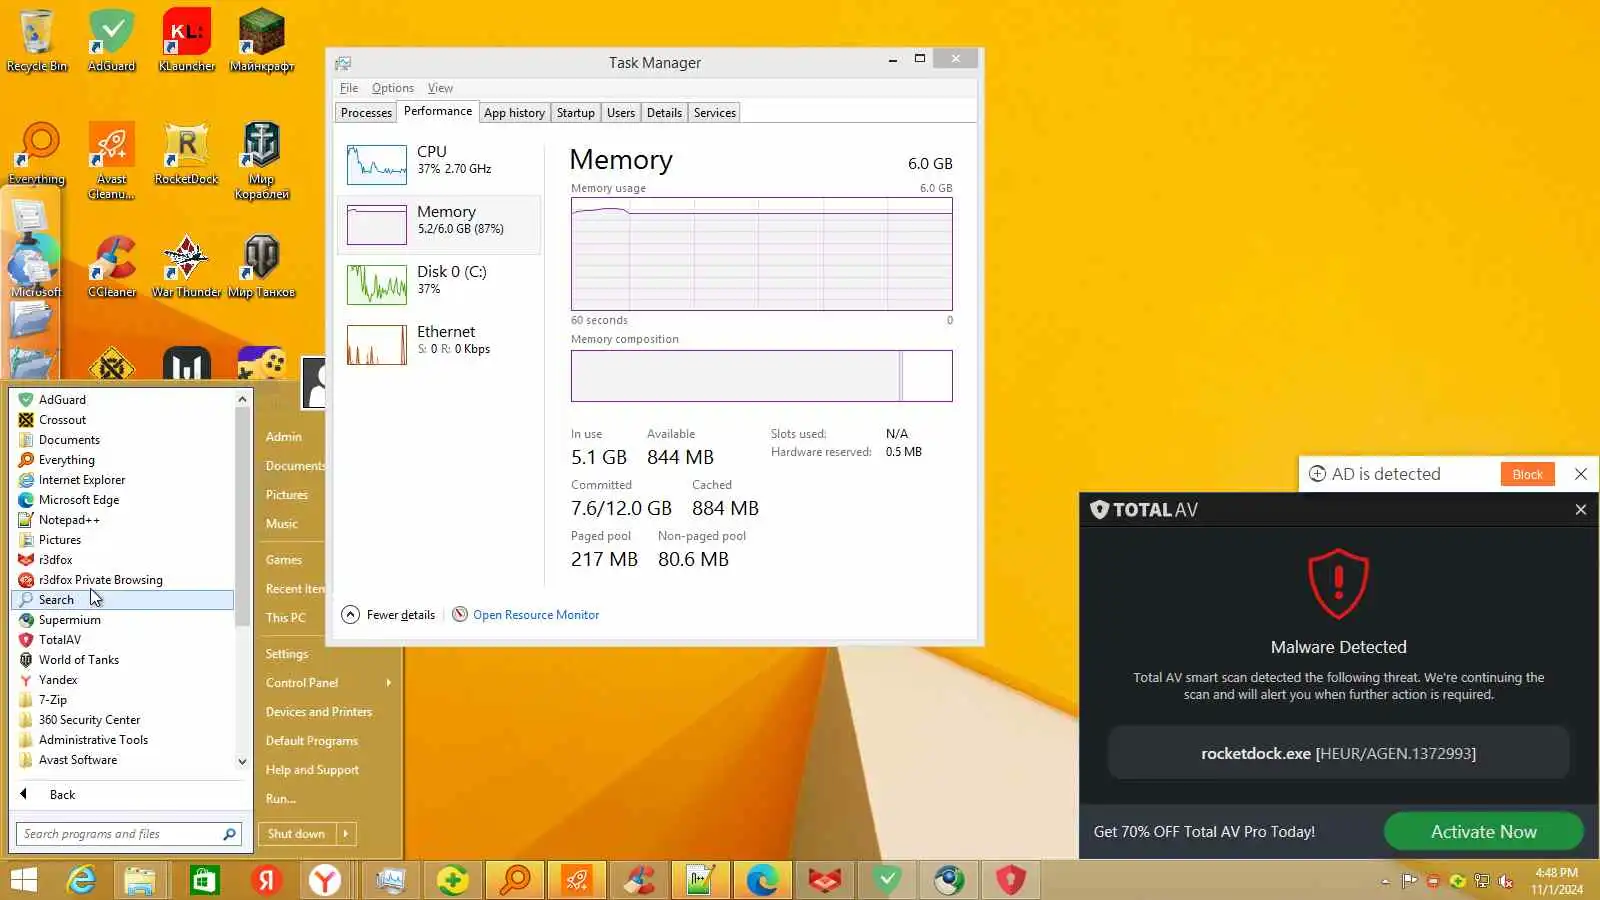Select the RocketDock desktop shortcut
The image size is (1600, 900).
[187, 153]
